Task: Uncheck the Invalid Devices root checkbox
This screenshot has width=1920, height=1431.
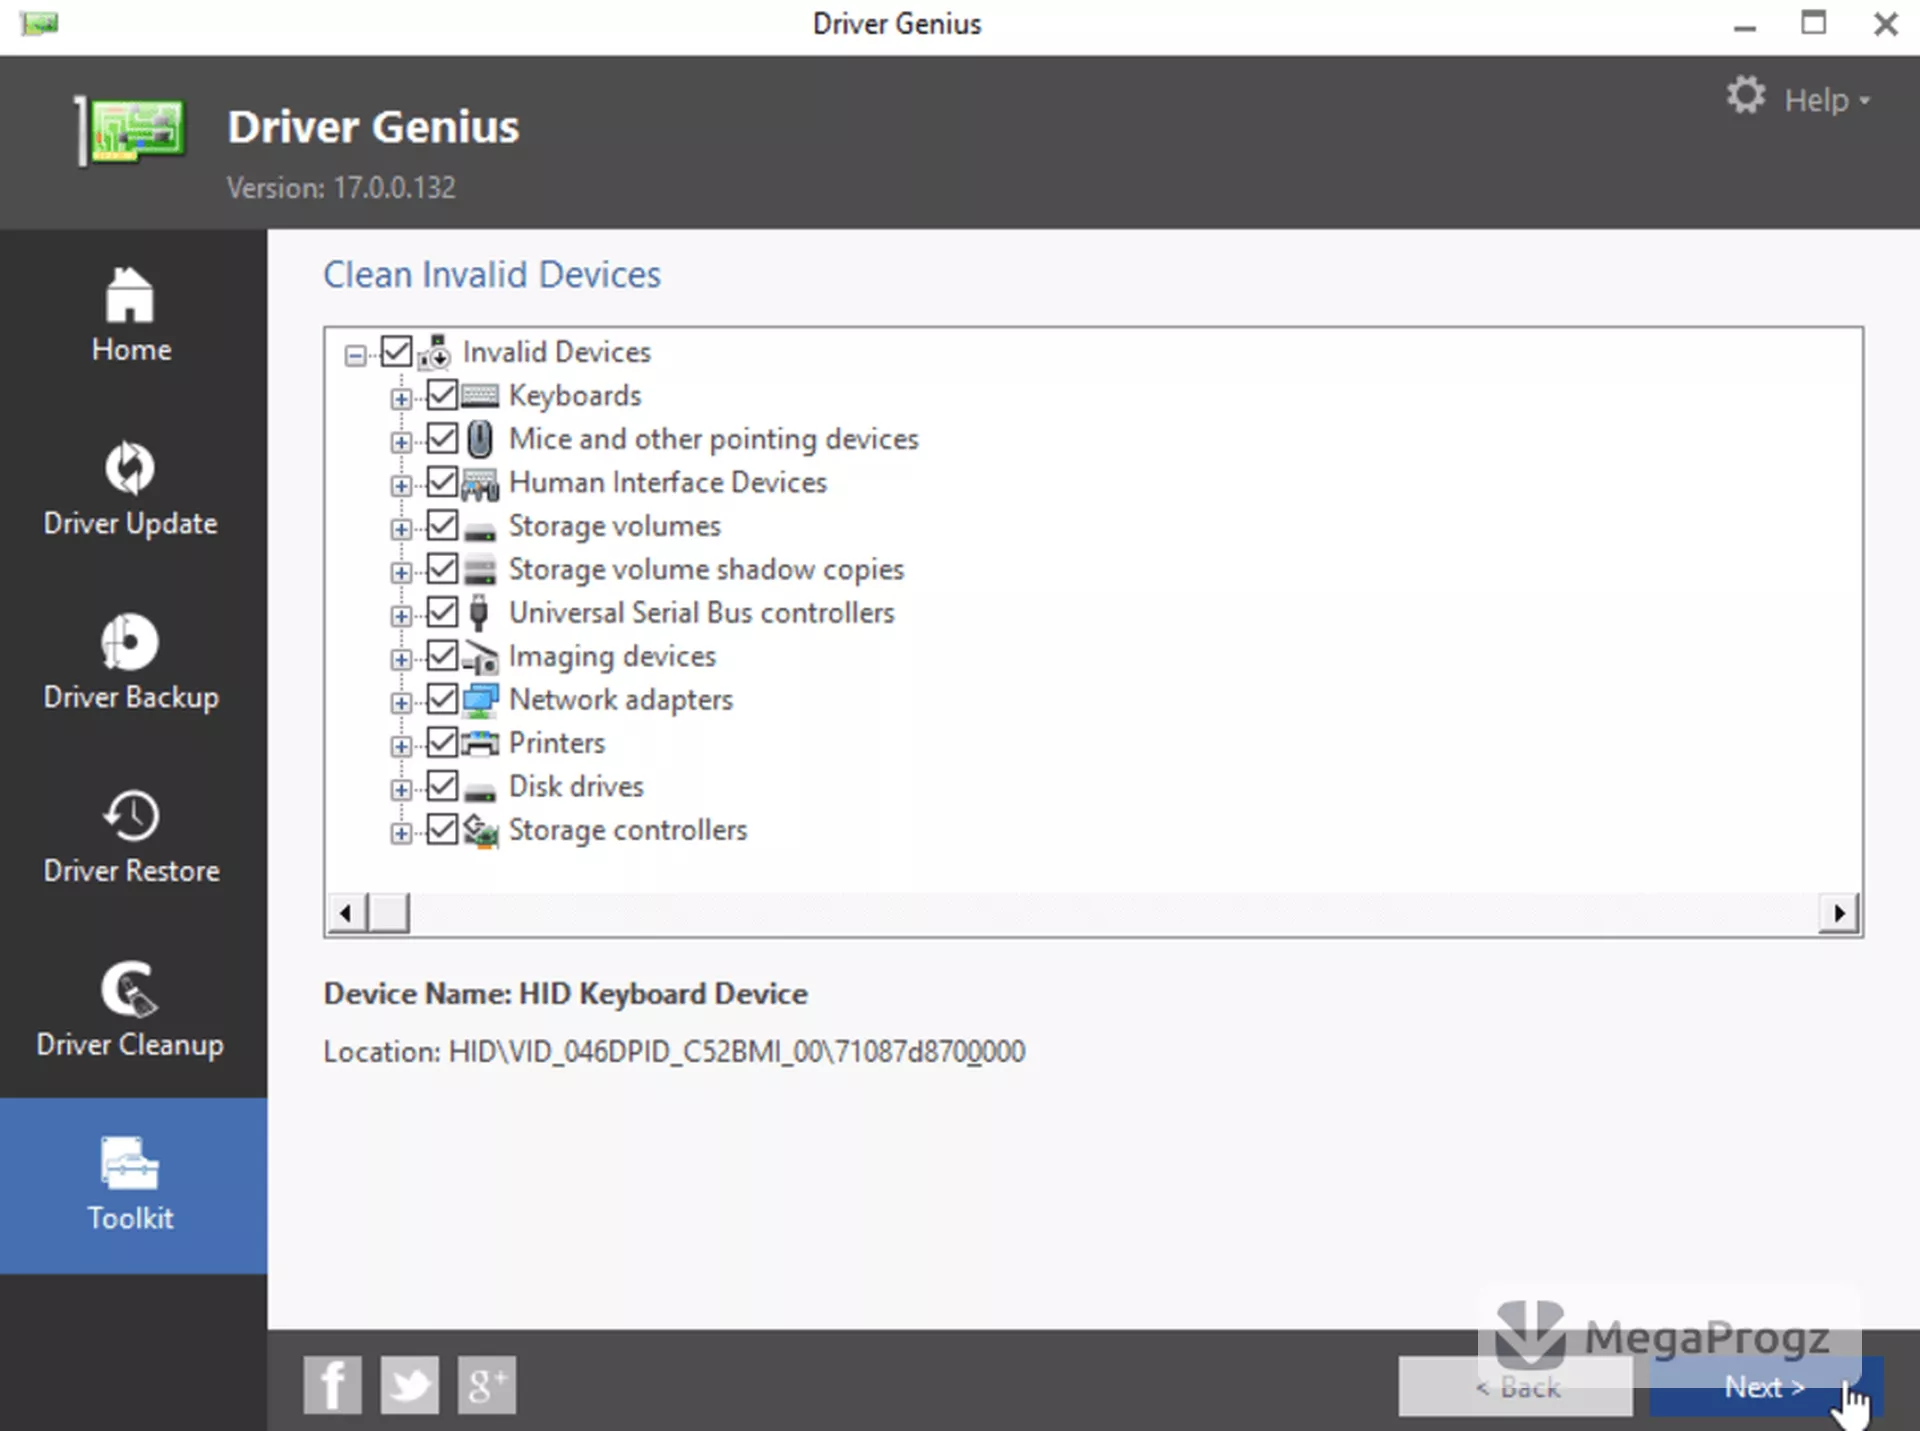Action: coord(397,351)
